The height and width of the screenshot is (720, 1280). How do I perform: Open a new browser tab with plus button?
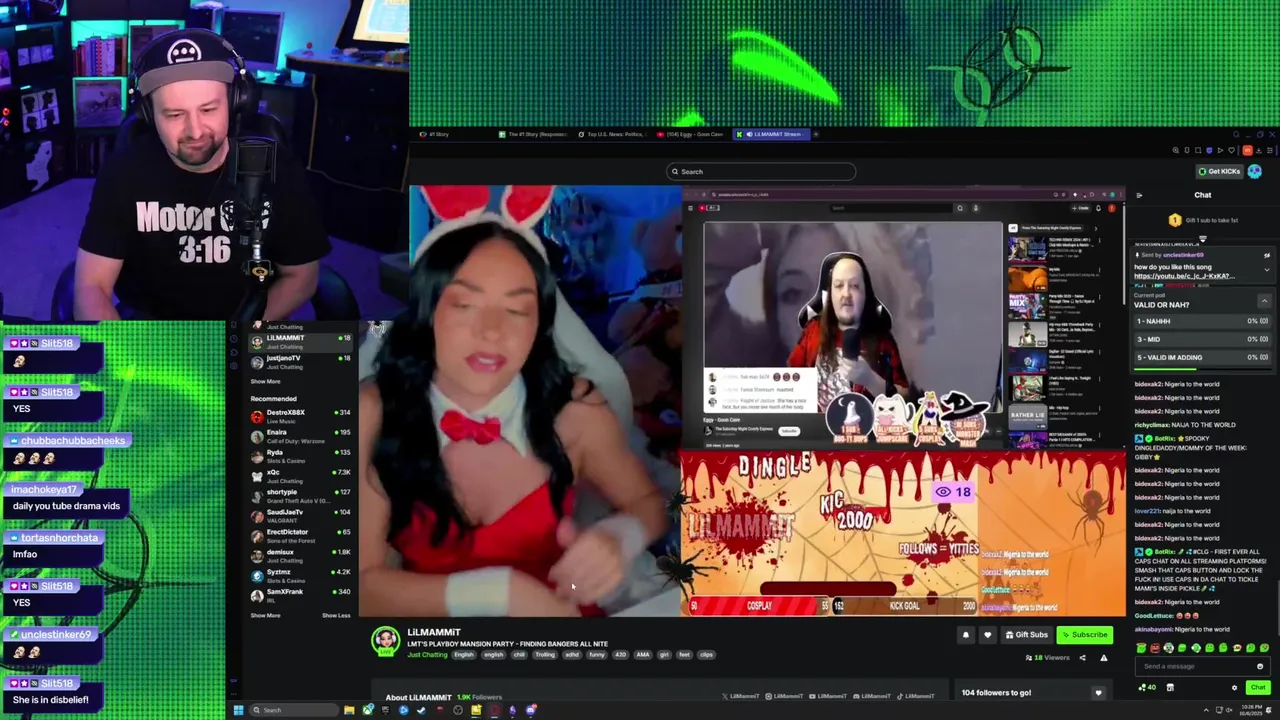pyautogui.click(x=816, y=134)
